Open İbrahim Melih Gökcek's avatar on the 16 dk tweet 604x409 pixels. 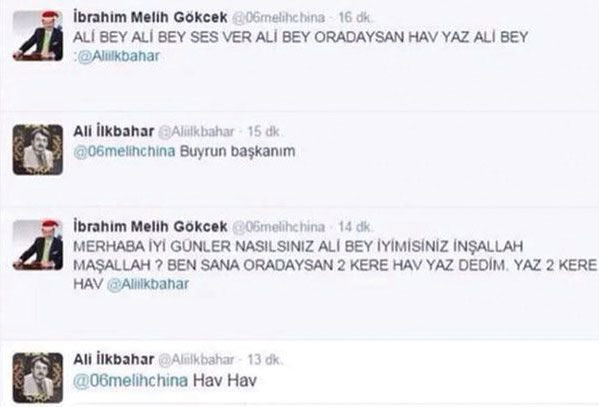click(x=38, y=36)
